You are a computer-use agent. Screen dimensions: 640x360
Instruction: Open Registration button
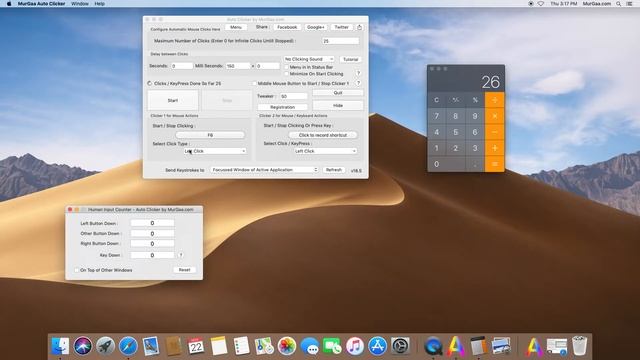[282, 107]
